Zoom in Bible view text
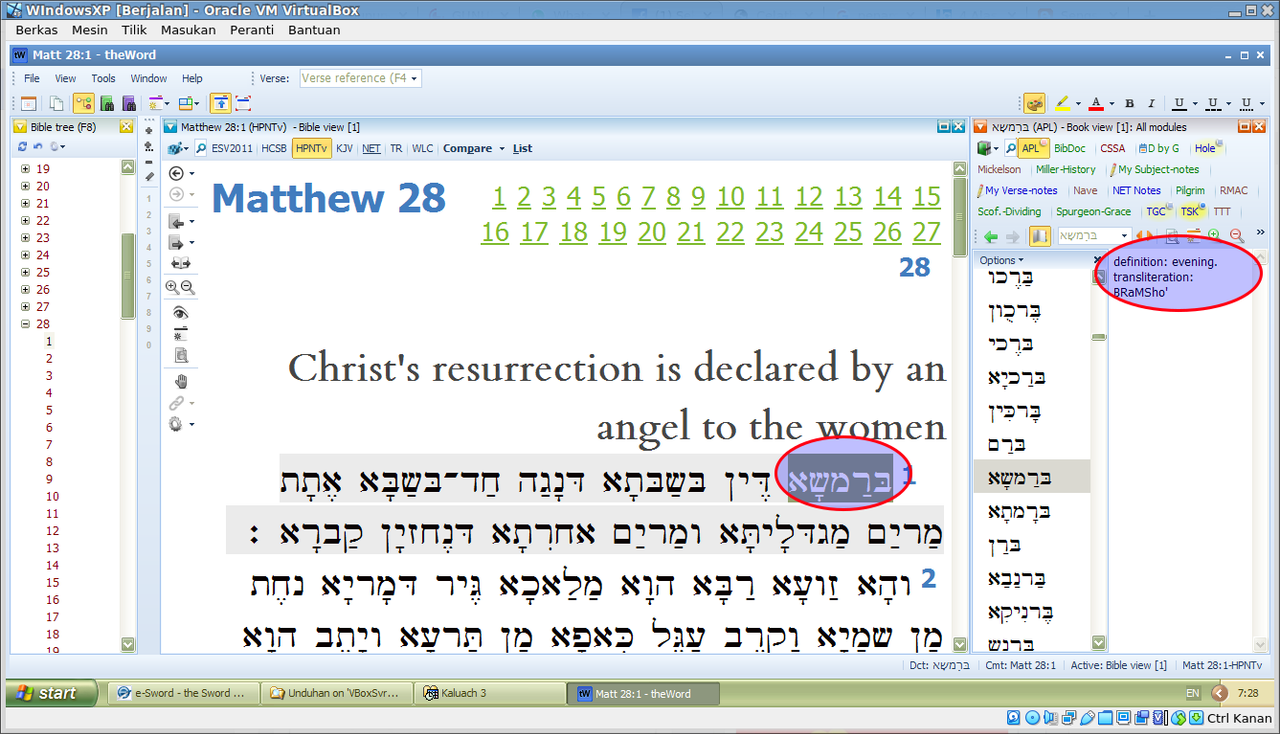Screen dimensions: 1280x734 pyautogui.click(x=172, y=287)
